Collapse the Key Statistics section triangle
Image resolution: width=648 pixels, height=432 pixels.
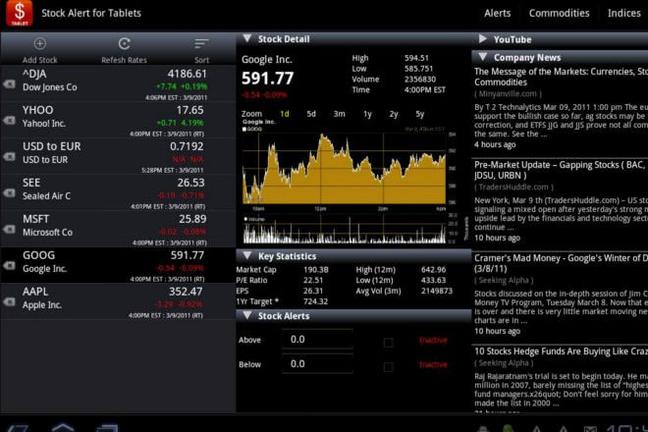247,255
